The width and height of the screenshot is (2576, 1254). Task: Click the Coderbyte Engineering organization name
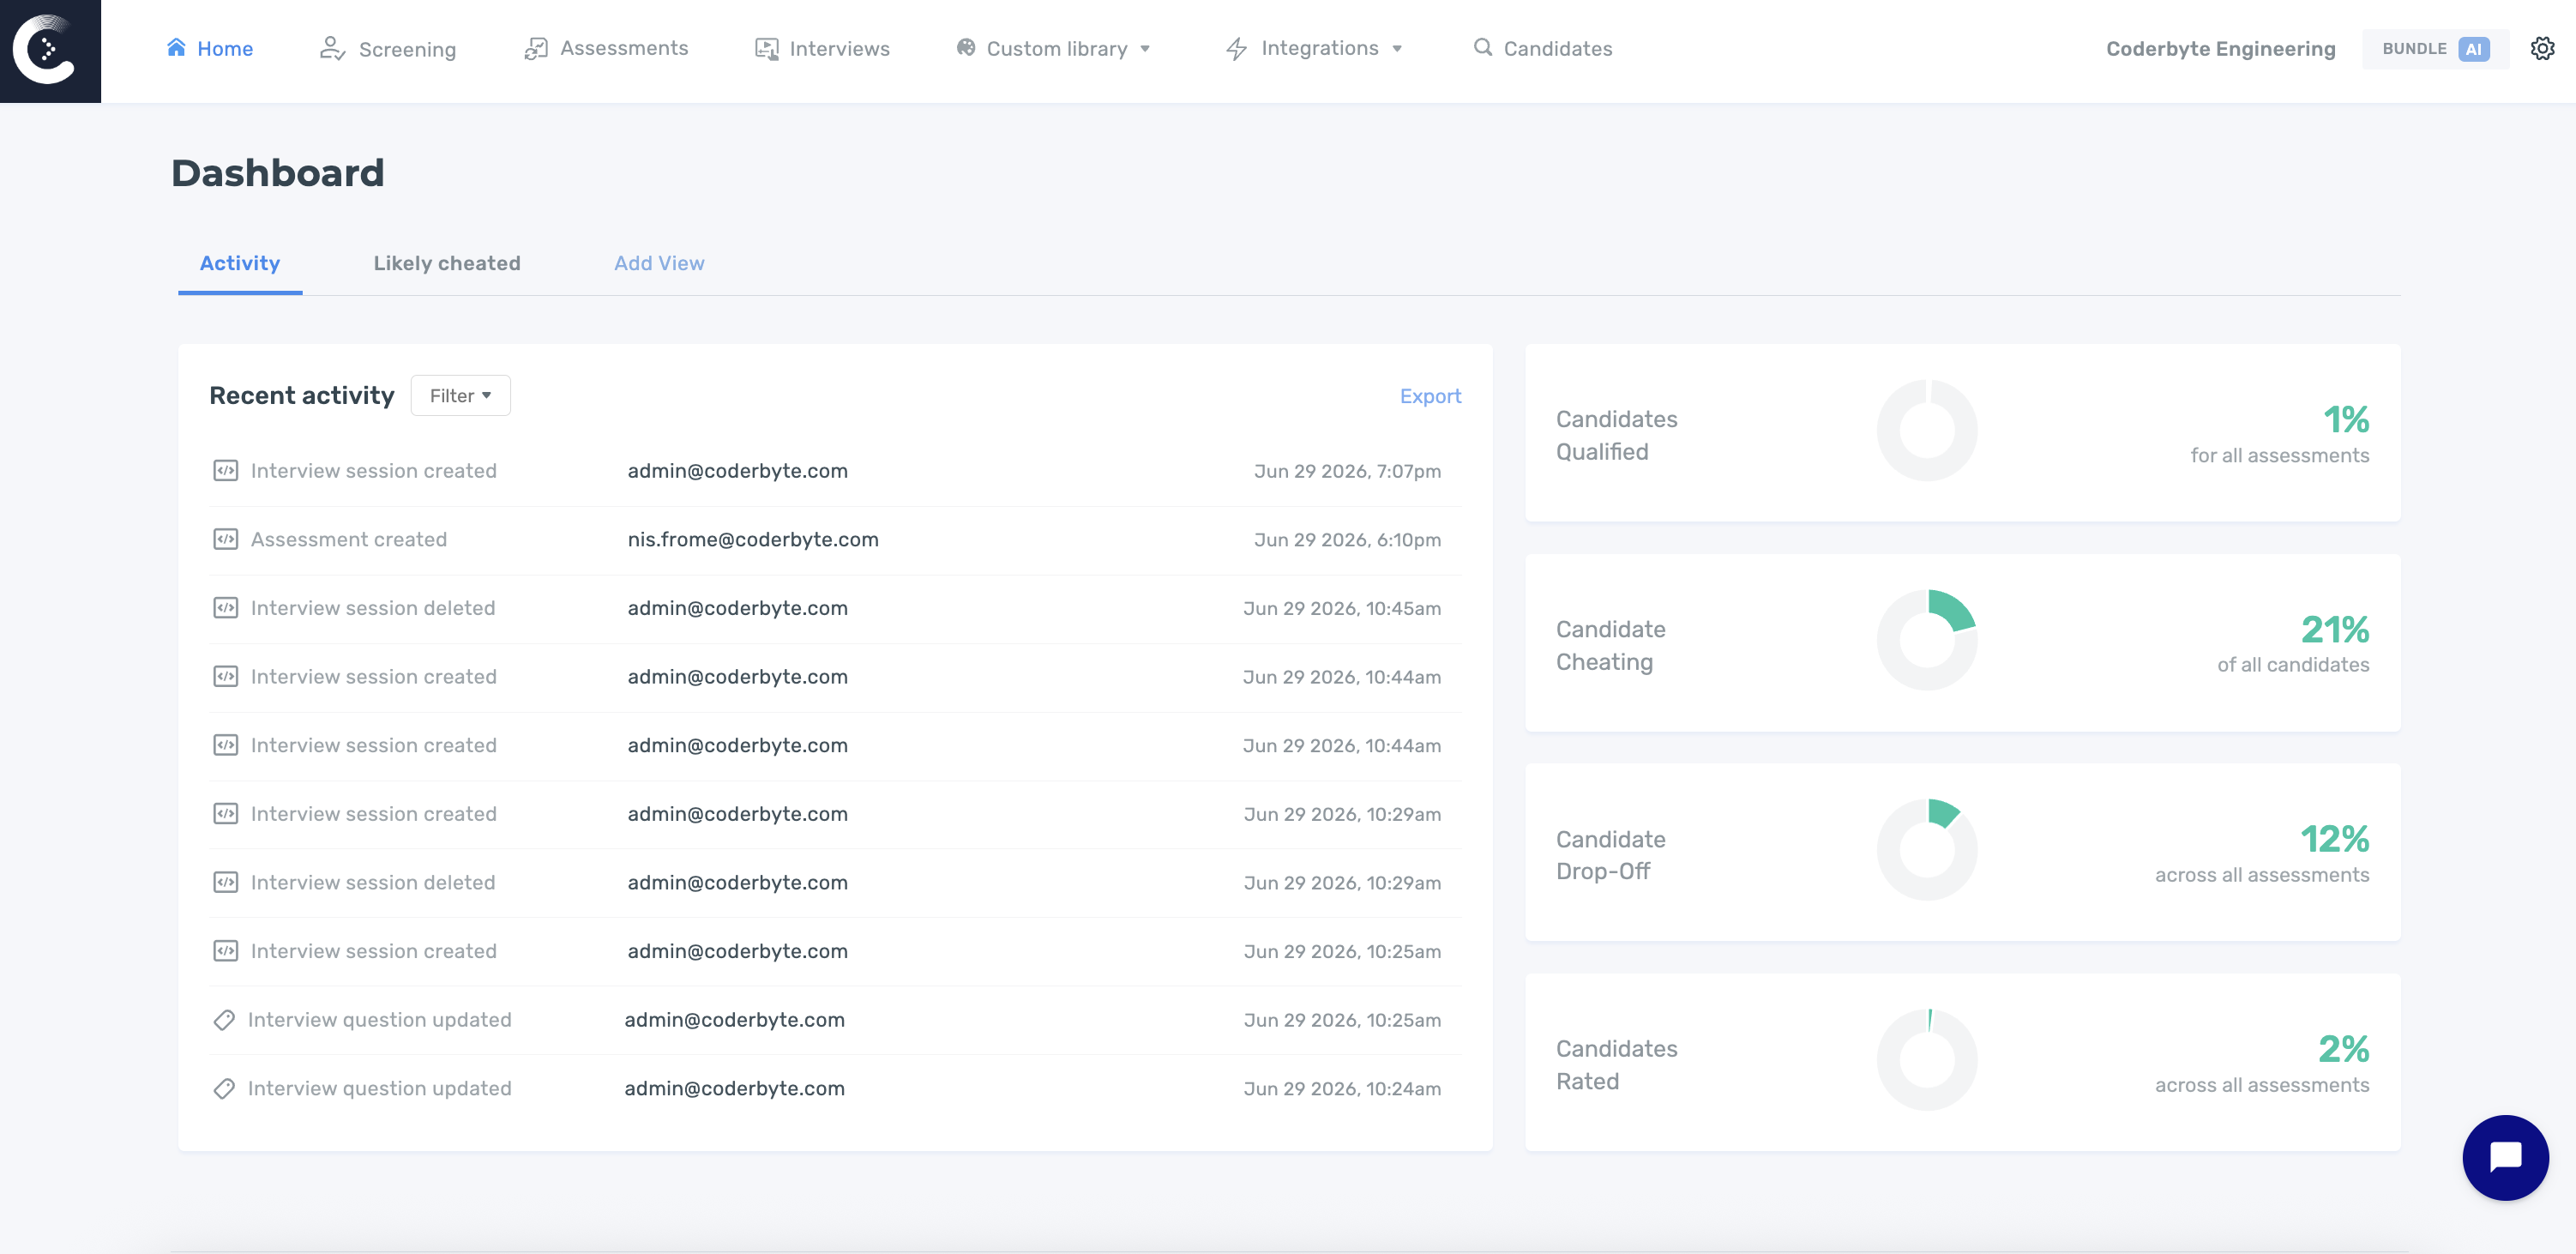[x=2220, y=49]
